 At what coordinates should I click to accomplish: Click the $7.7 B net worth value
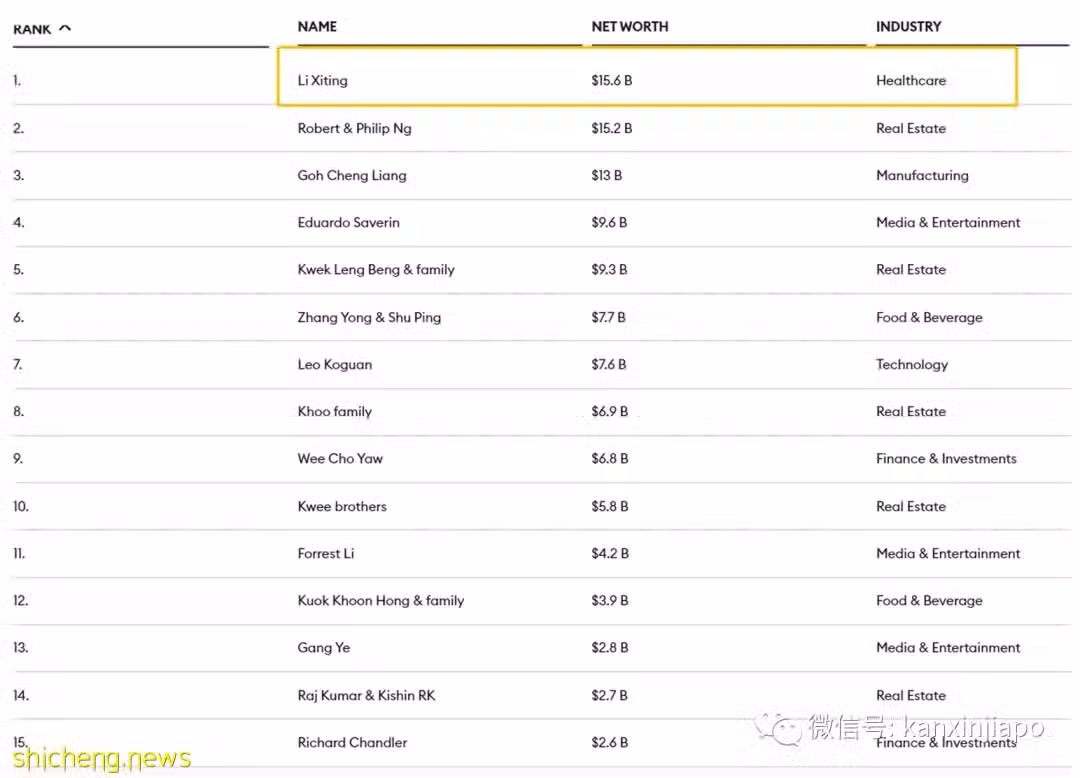(609, 317)
